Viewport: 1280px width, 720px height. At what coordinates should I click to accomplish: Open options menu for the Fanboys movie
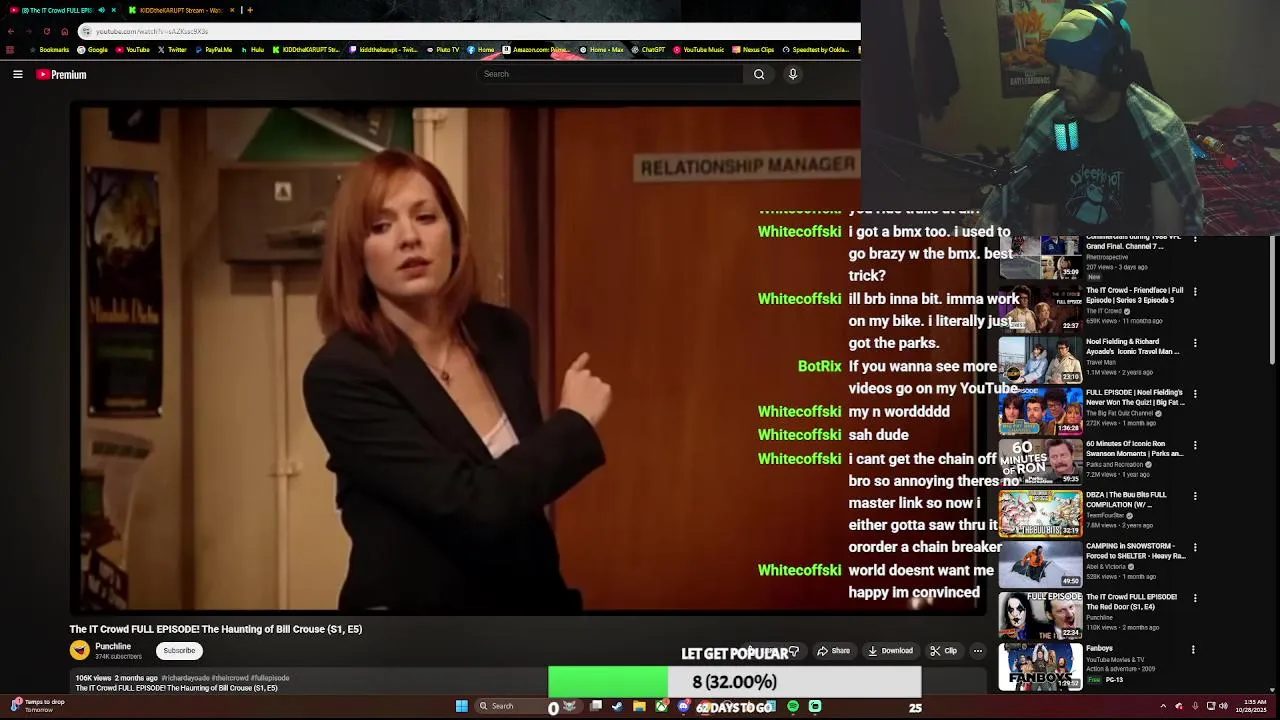coord(1194,649)
